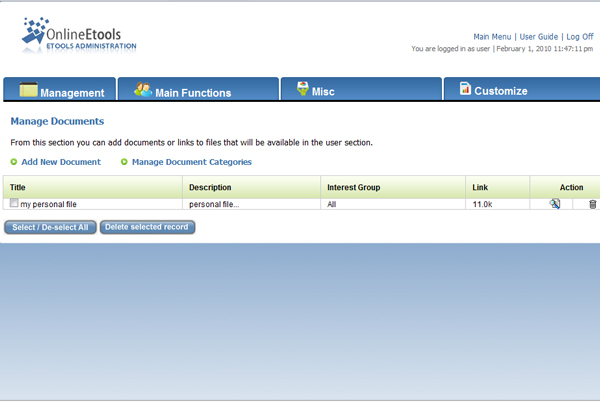Open the Main Menu link
The image size is (600, 402).
492,37
